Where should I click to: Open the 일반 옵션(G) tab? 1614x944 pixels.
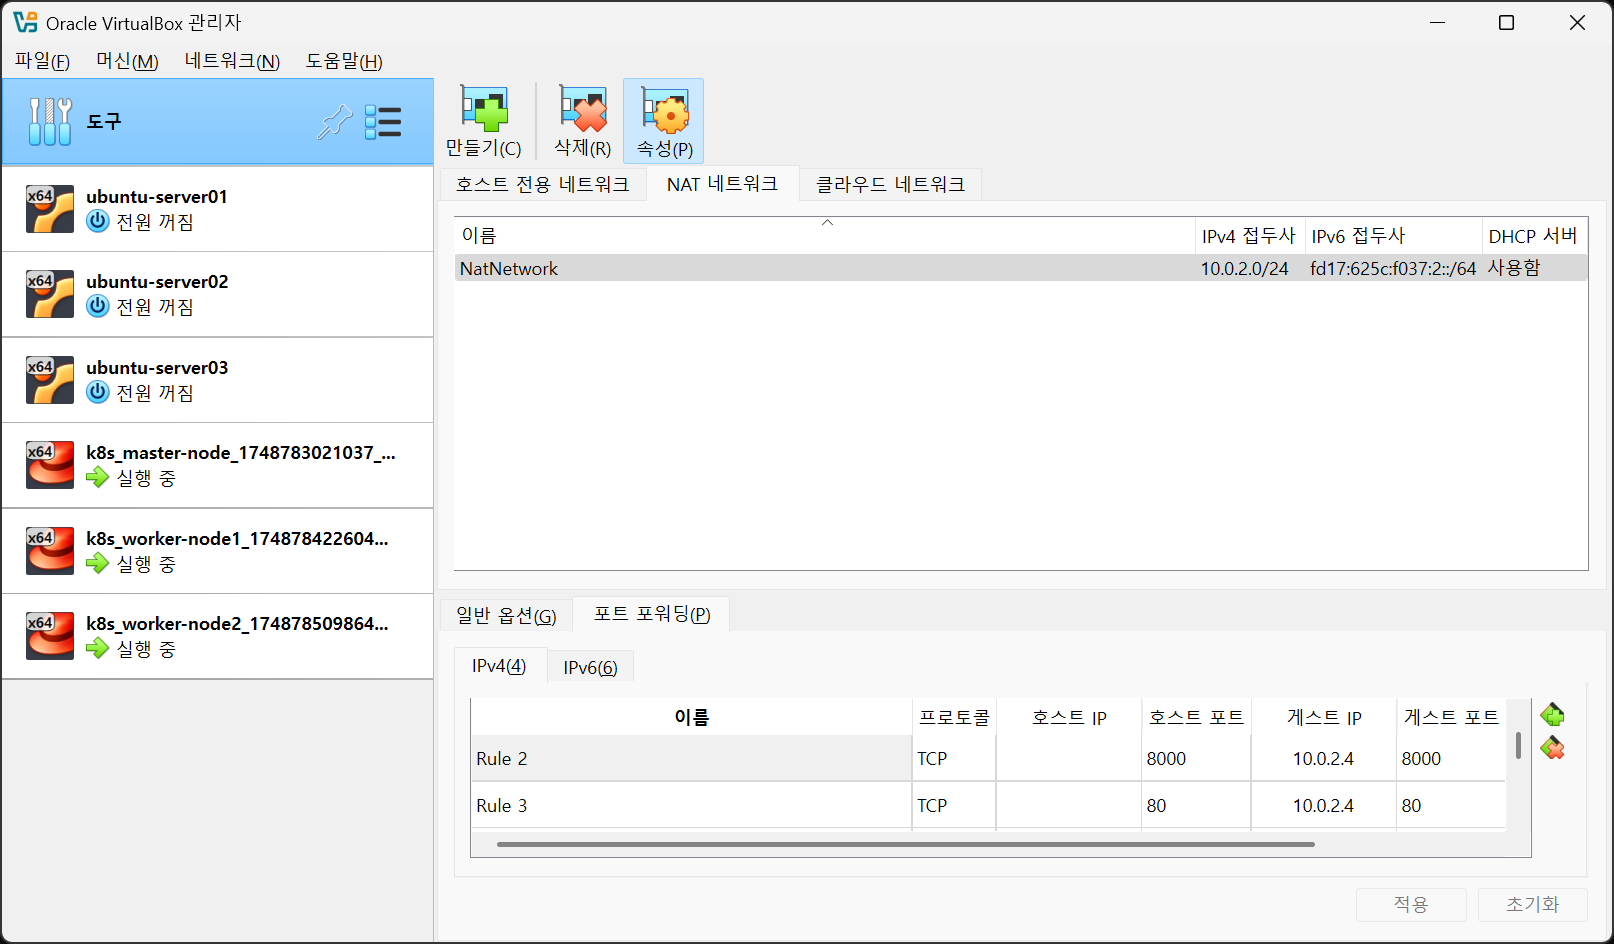(506, 615)
